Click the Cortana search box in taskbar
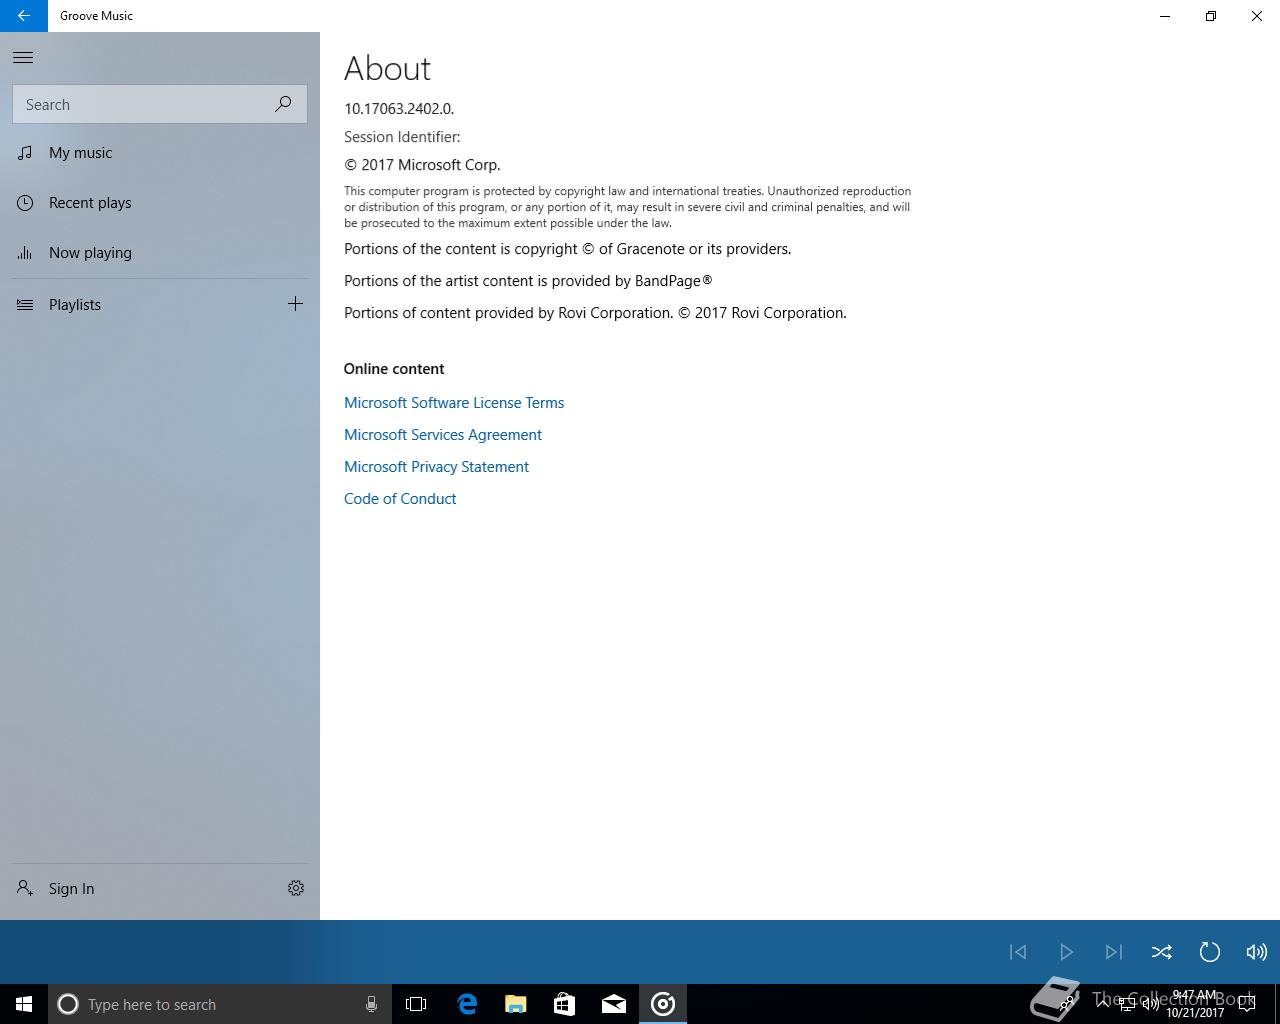Image resolution: width=1280 pixels, height=1024 pixels. [219, 1004]
